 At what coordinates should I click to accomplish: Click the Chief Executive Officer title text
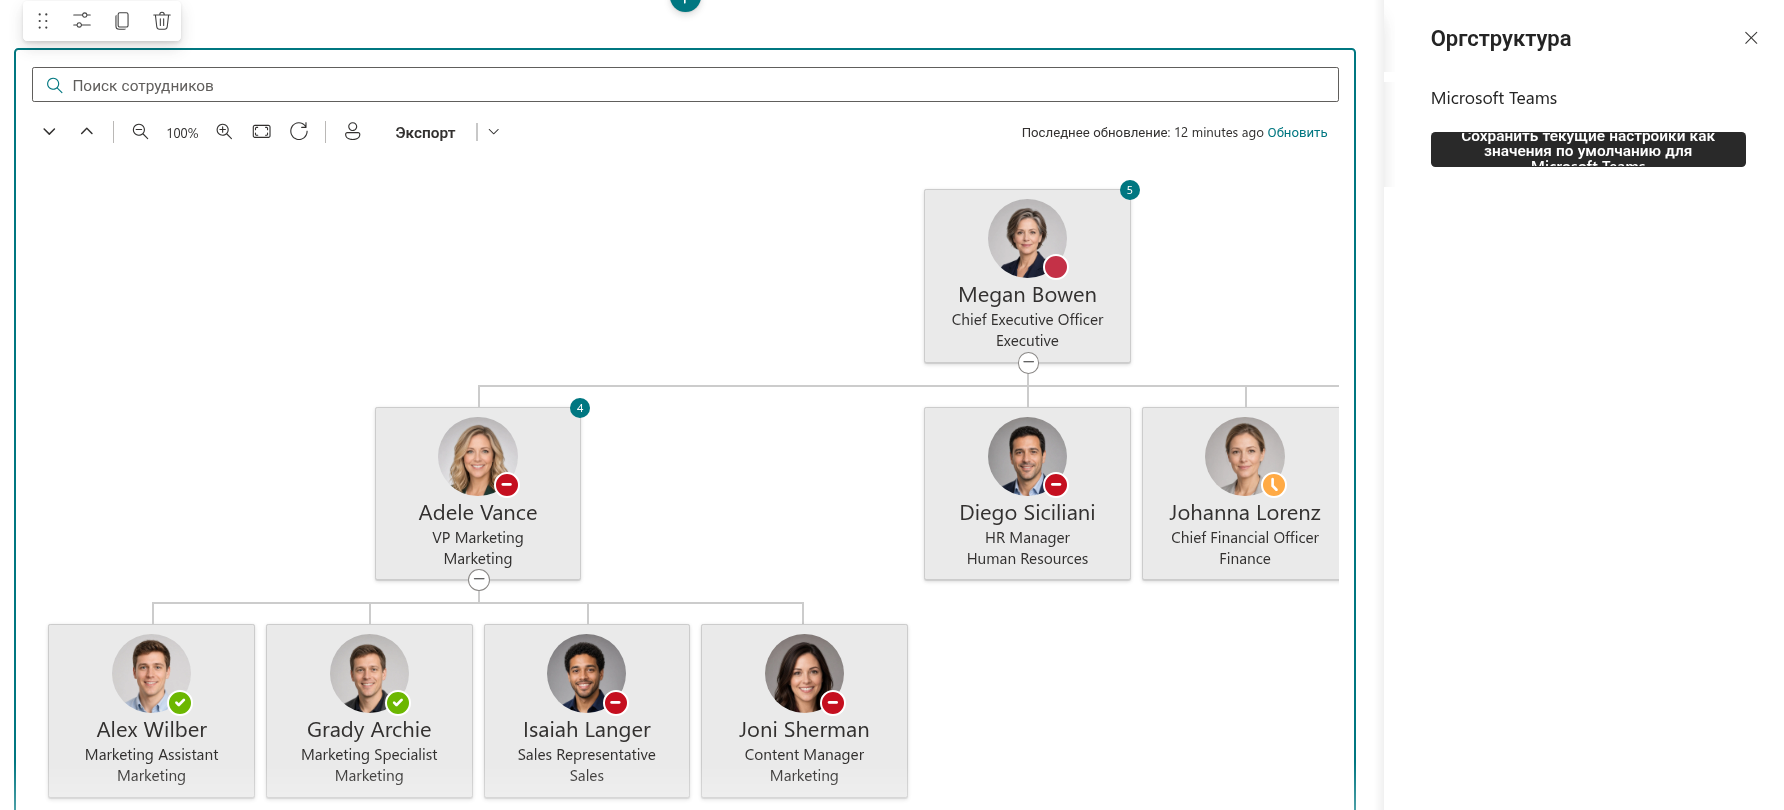1027,320
